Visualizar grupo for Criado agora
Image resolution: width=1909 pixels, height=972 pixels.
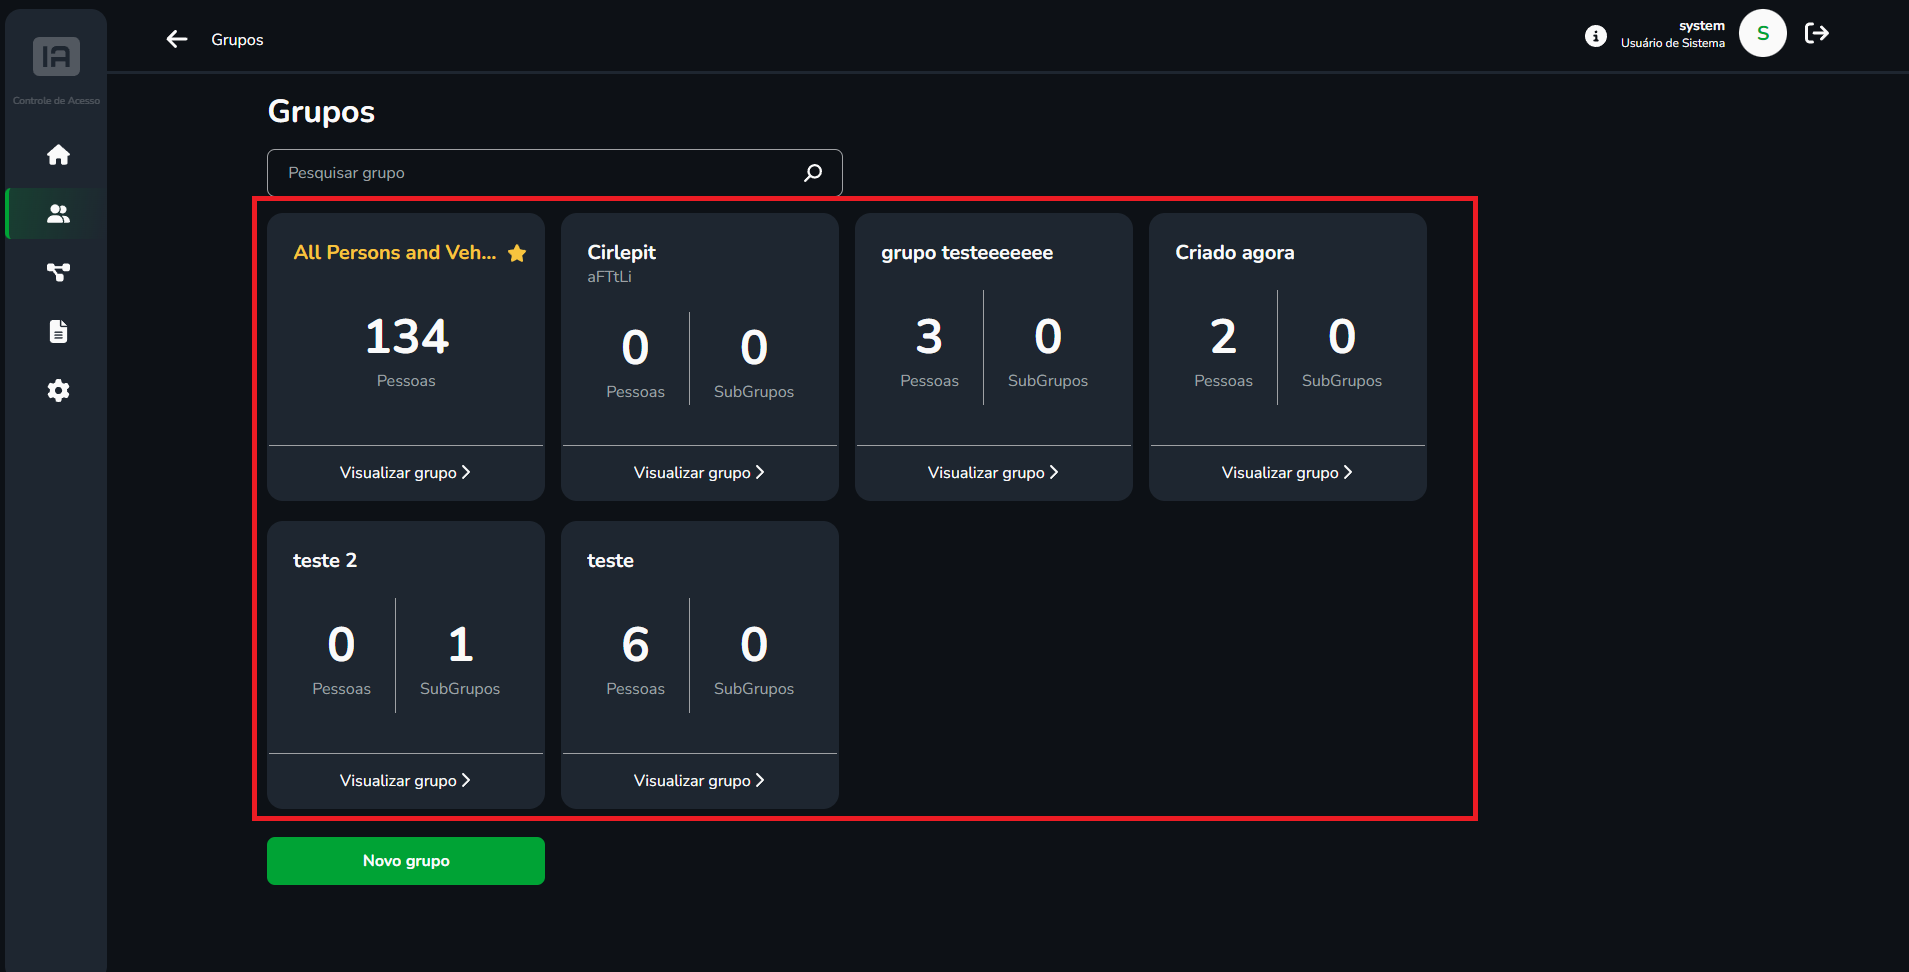coord(1288,472)
